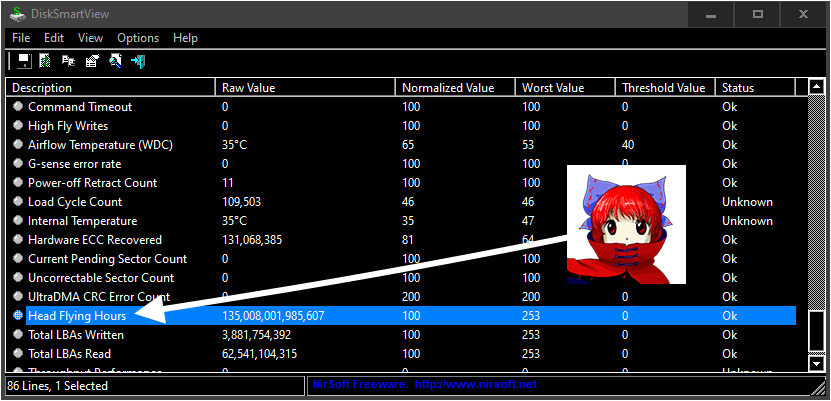Open the Help menu
The height and width of the screenshot is (401, 831).
(x=185, y=38)
